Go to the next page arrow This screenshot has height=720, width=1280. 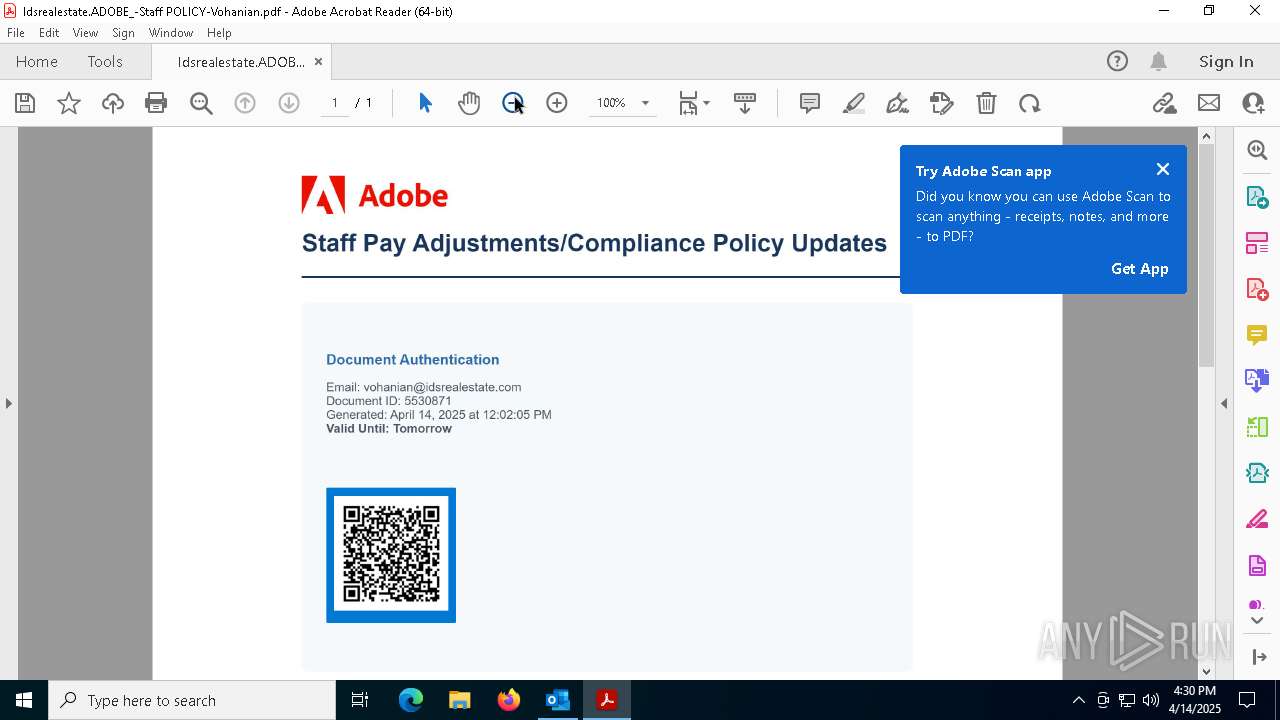pos(289,103)
